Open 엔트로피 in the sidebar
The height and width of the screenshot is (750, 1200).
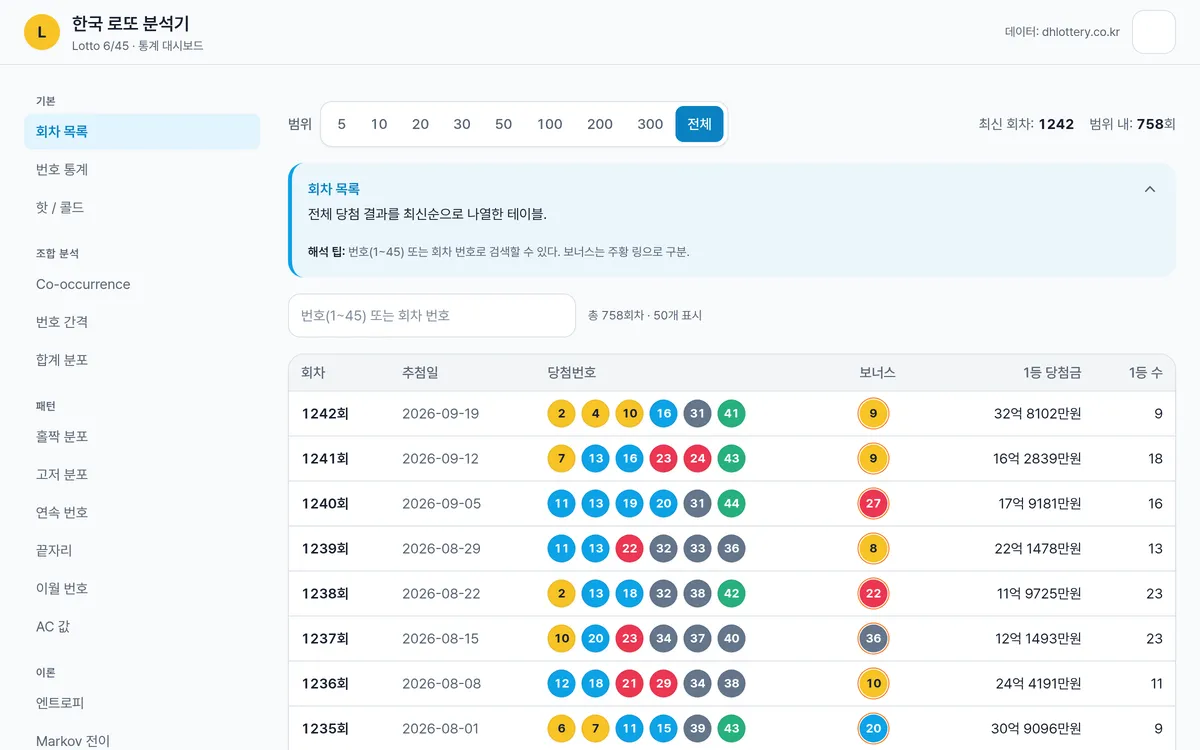click(x=142, y=704)
